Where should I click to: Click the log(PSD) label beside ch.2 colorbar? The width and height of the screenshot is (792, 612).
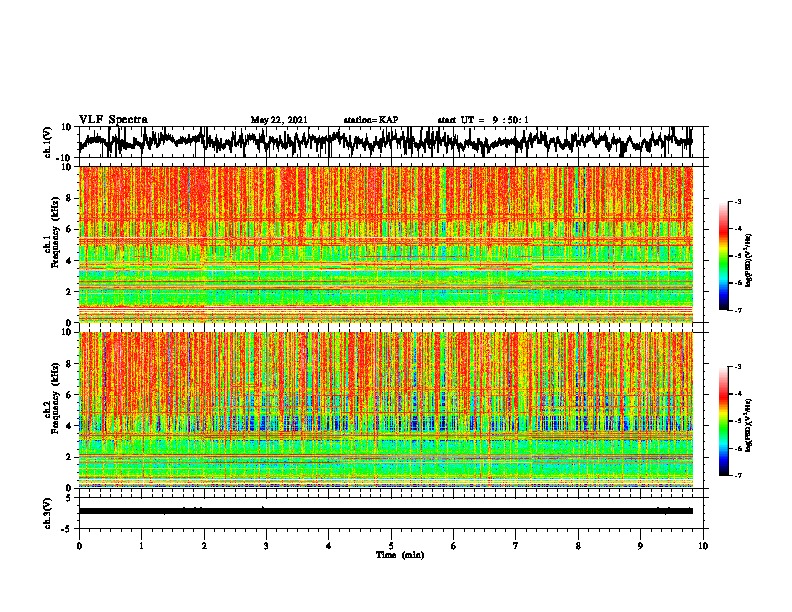coord(749,424)
